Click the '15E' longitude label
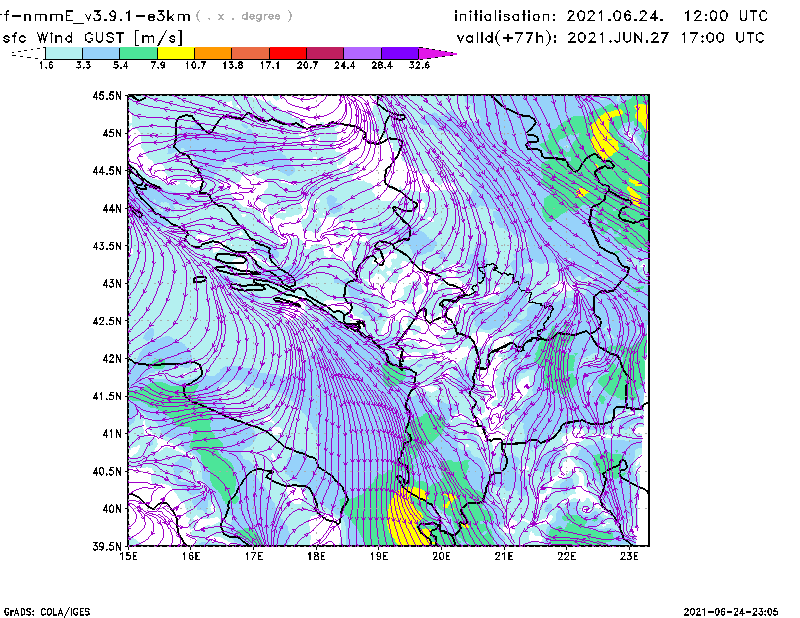 (128, 556)
